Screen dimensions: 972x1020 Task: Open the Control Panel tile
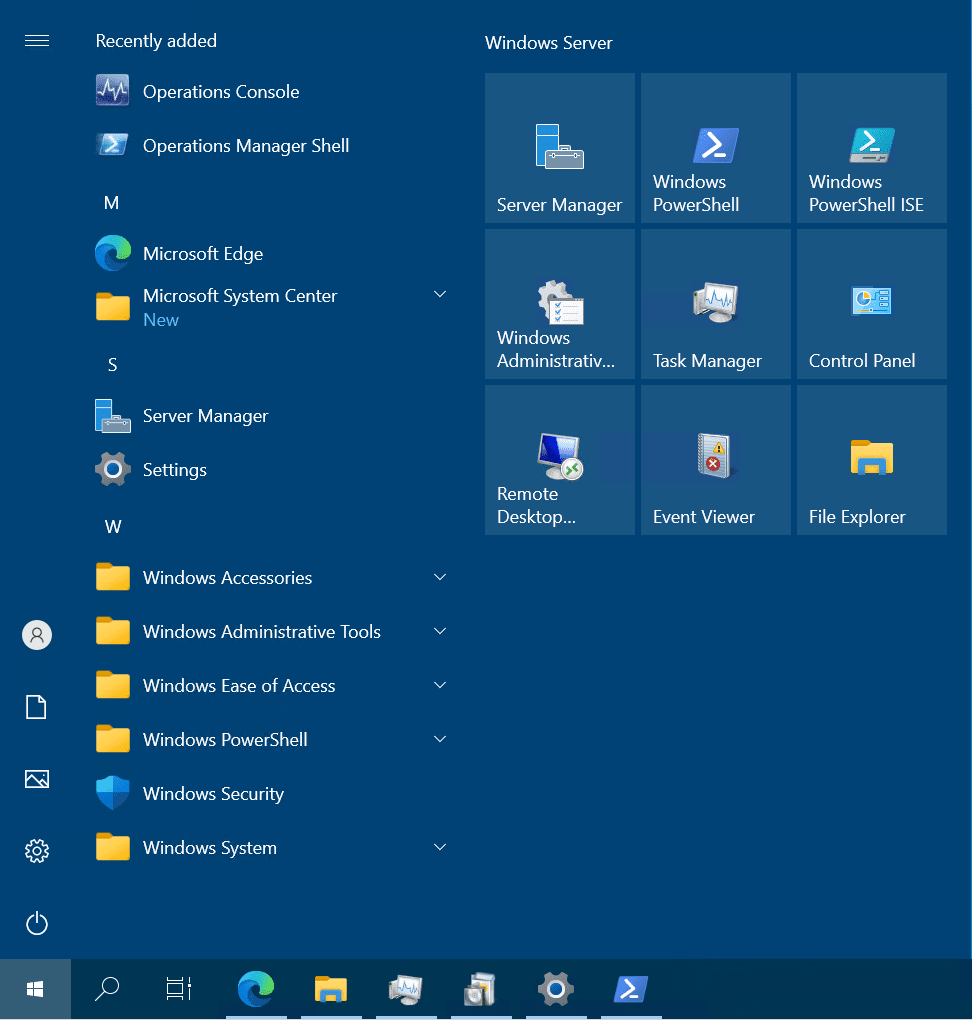pyautogui.click(x=872, y=304)
